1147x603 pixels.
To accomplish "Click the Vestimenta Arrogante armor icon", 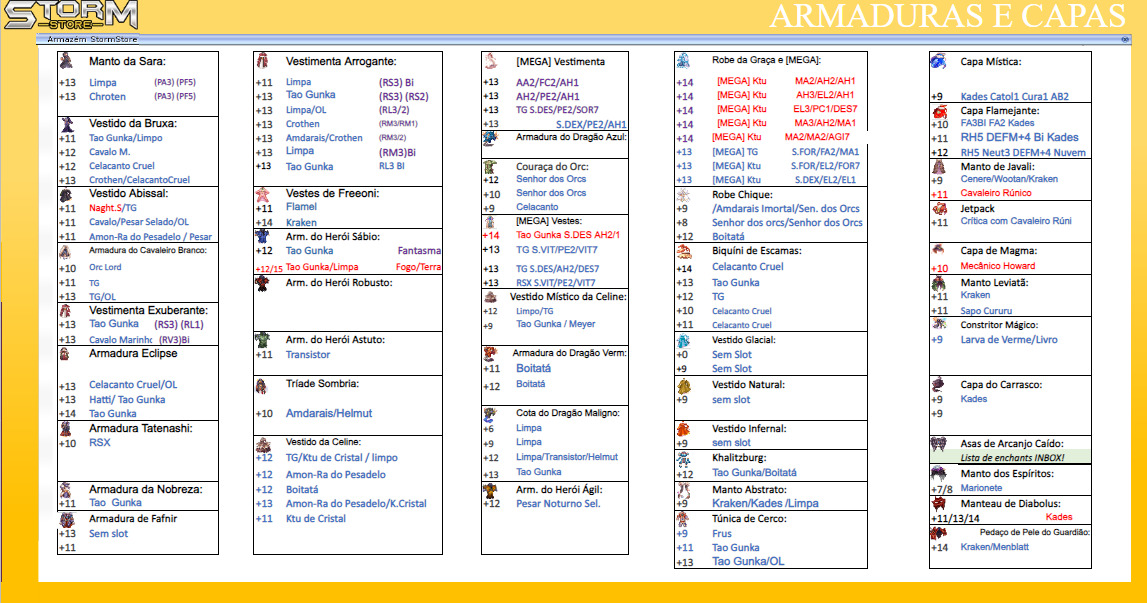I will [x=262, y=60].
